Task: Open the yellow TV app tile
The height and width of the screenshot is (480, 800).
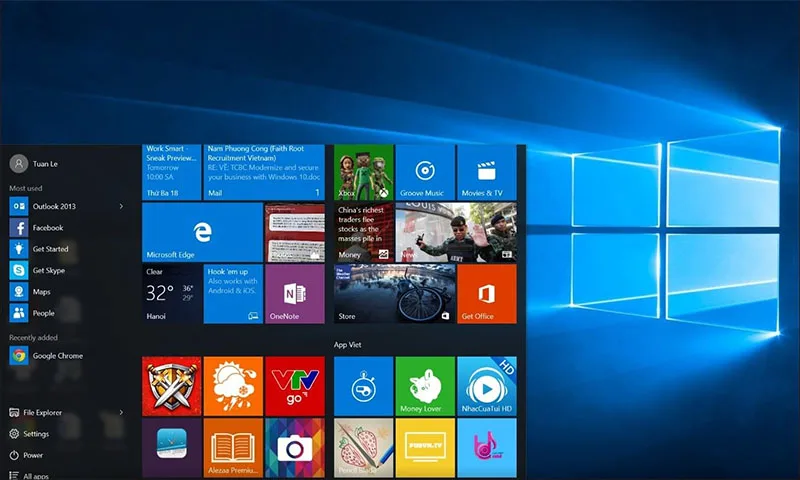Action: tap(426, 448)
